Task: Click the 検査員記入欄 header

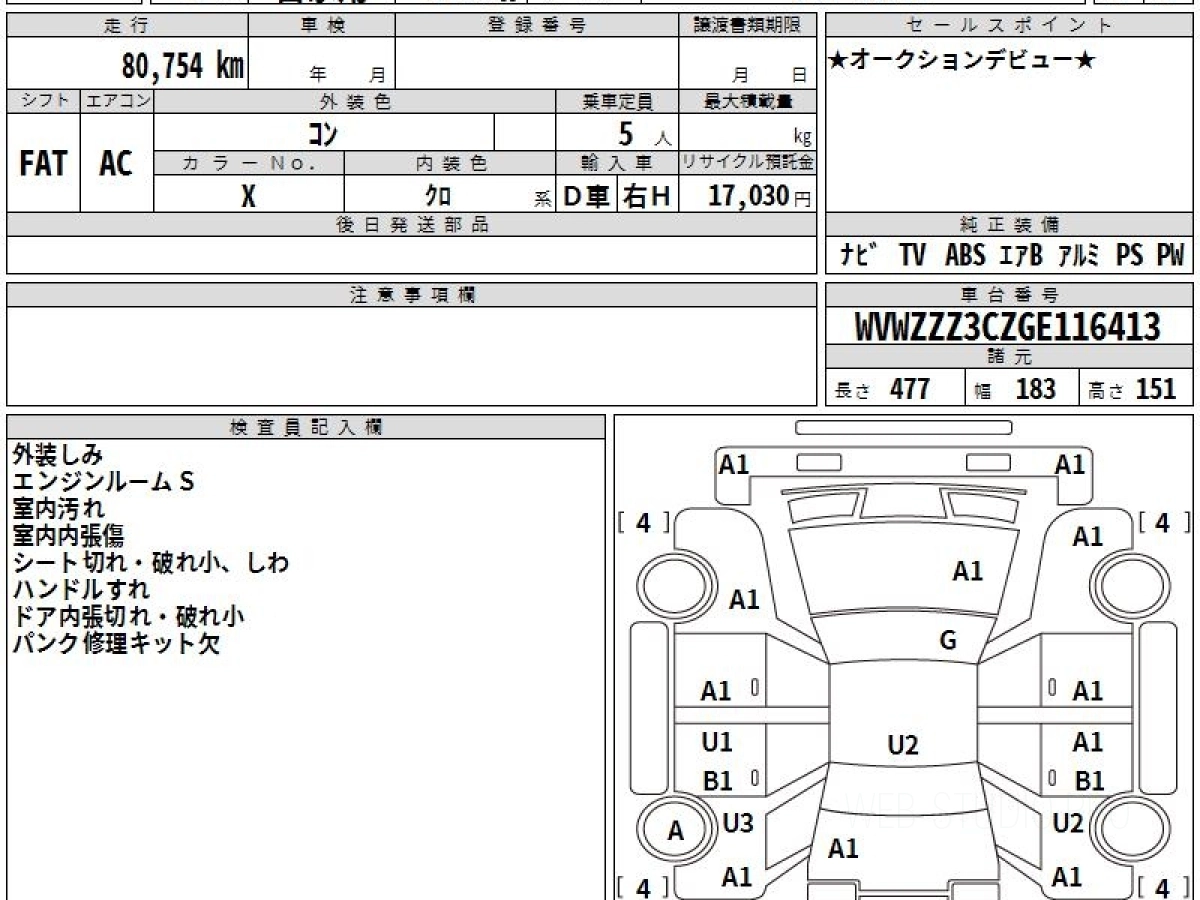Action: click(306, 427)
